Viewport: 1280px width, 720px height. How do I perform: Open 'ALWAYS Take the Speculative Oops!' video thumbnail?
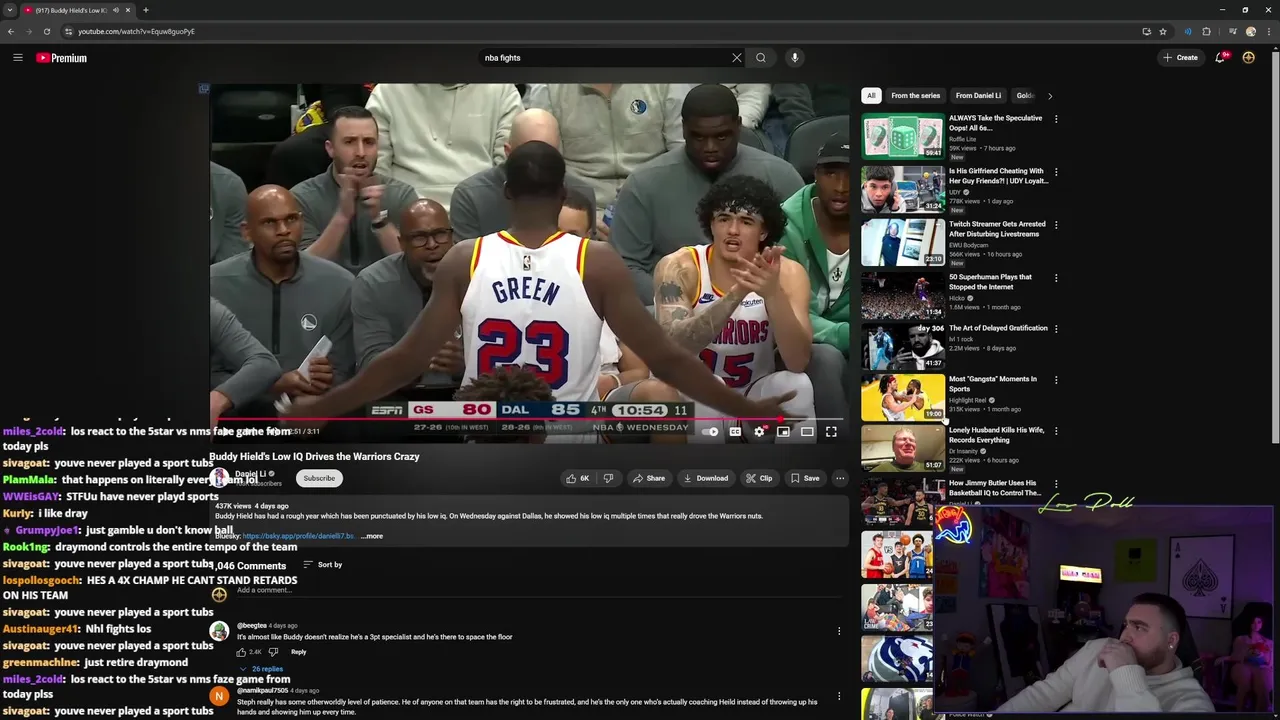point(903,137)
